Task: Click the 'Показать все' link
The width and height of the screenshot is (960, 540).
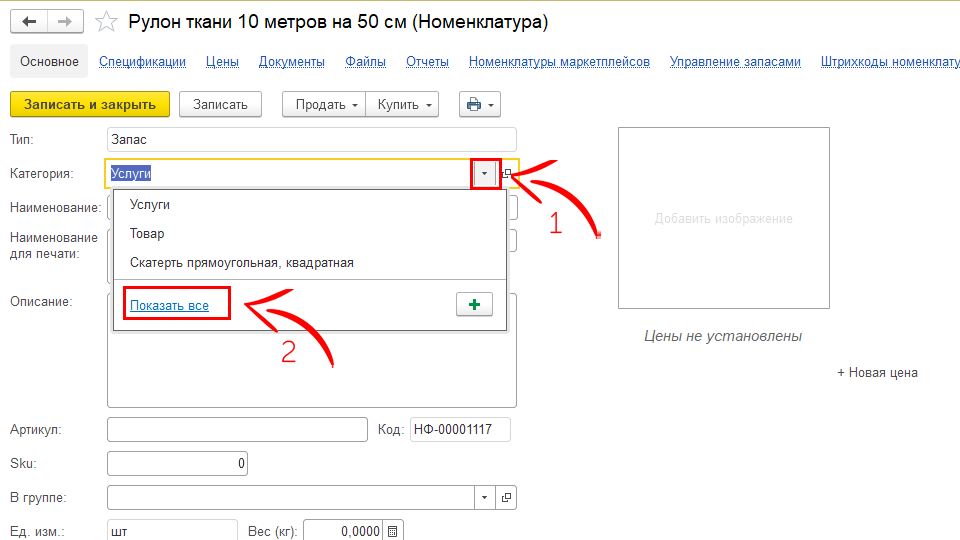Action: (169, 305)
